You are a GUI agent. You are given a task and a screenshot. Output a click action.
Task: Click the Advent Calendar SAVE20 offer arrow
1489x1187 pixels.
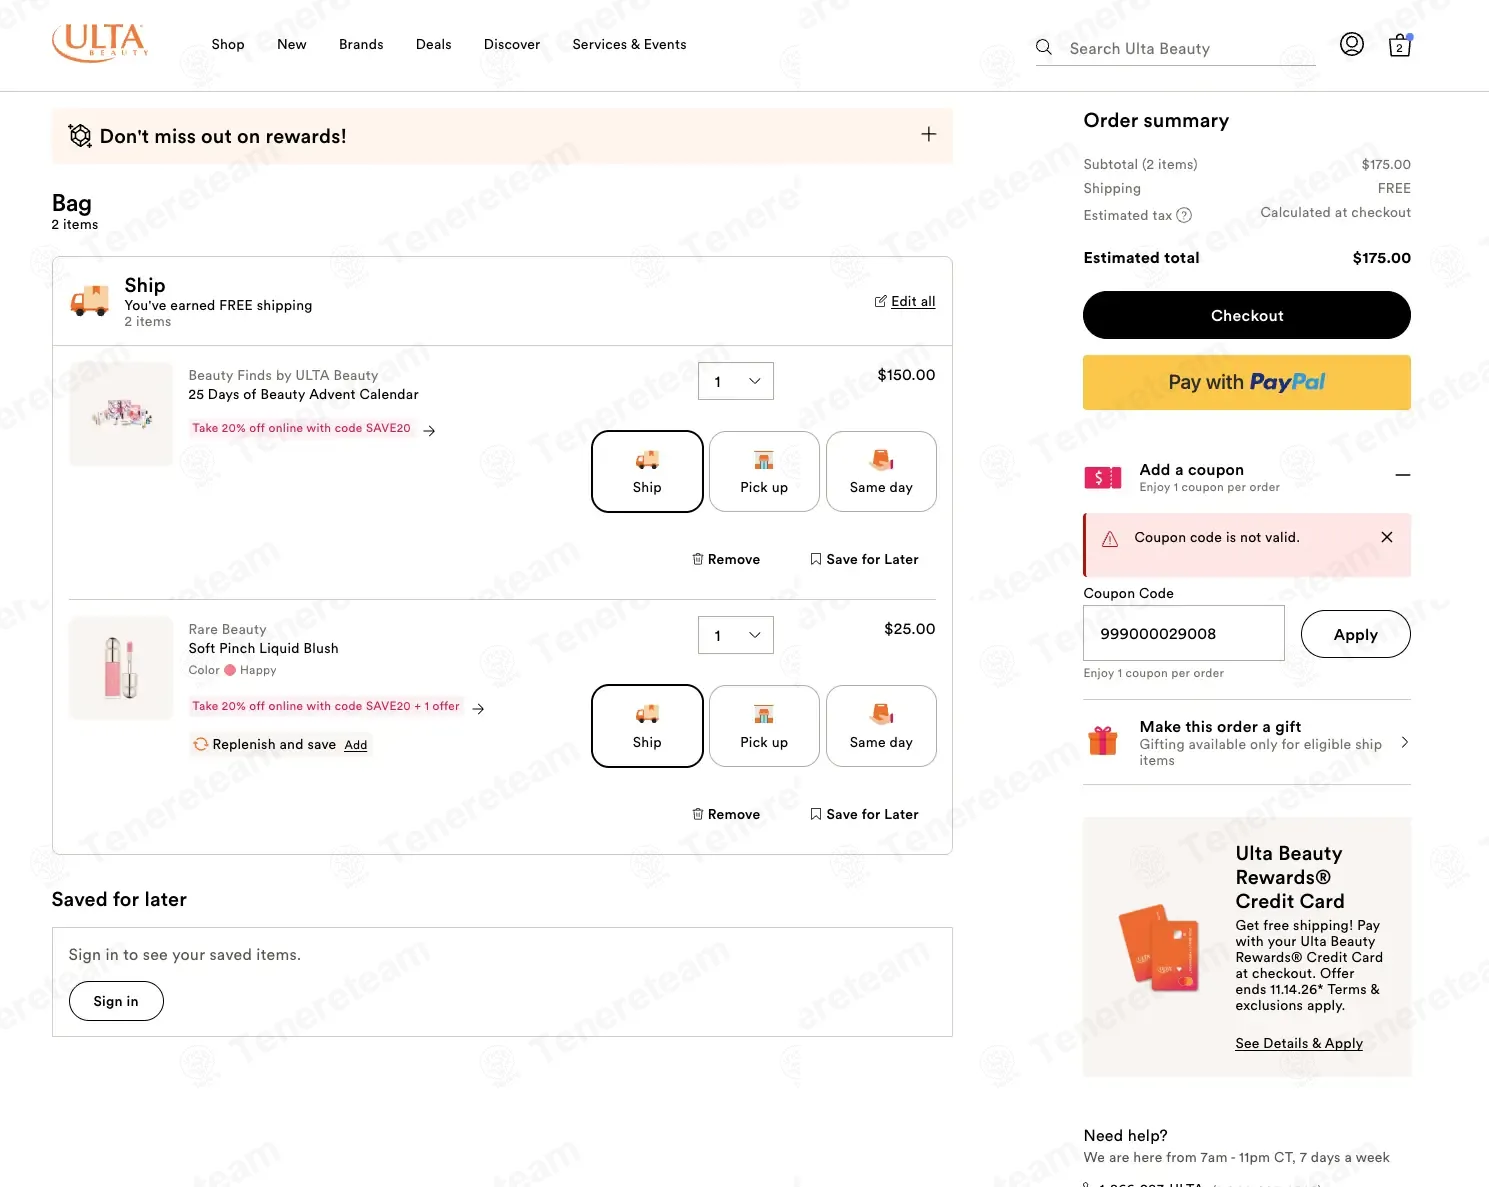point(429,431)
